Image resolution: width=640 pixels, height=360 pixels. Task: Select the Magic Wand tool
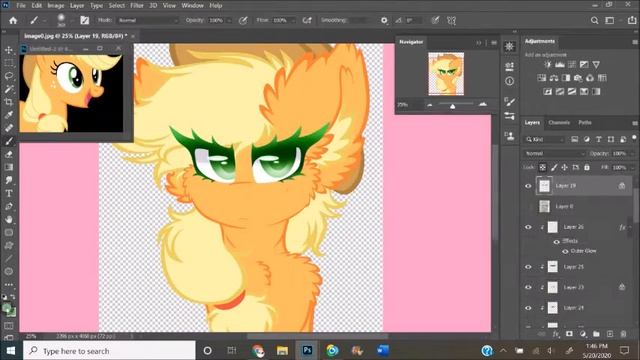[x=9, y=89]
